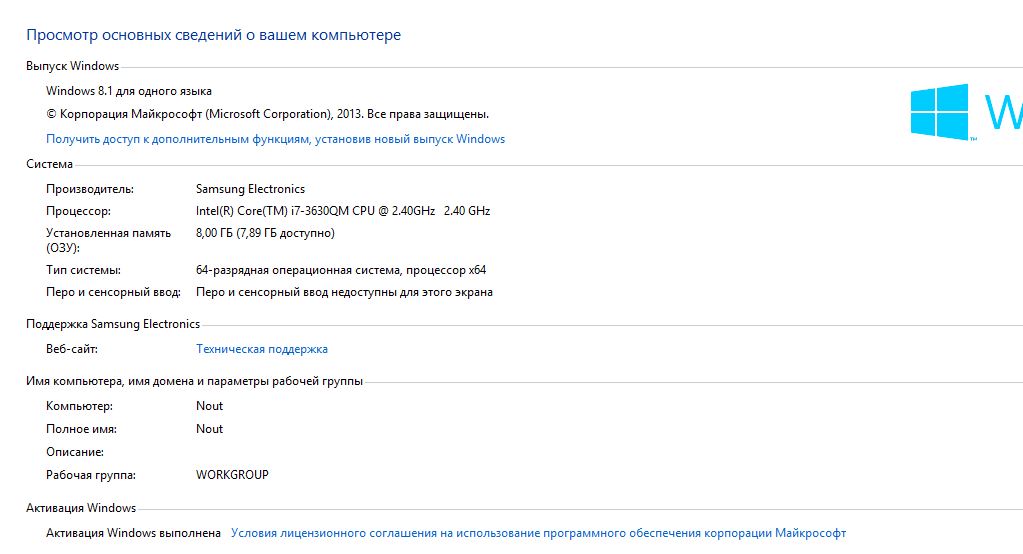Image resolution: width=1023 pixels, height=554 pixels.
Task: Select the Windows 8.1 edition text
Action: (x=129, y=91)
